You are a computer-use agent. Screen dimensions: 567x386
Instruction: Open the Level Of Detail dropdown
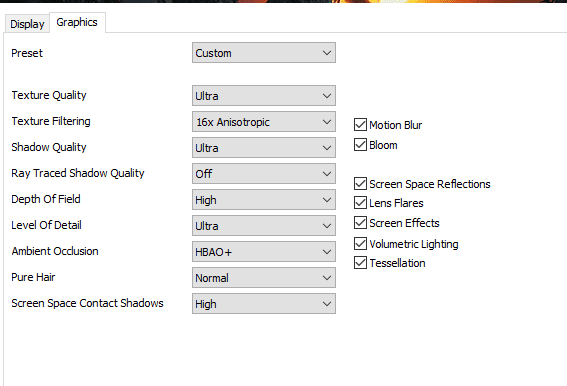[264, 226]
